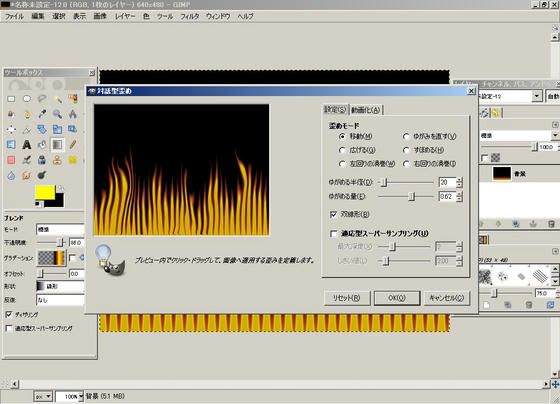Open the フィルタ menu

189,16
